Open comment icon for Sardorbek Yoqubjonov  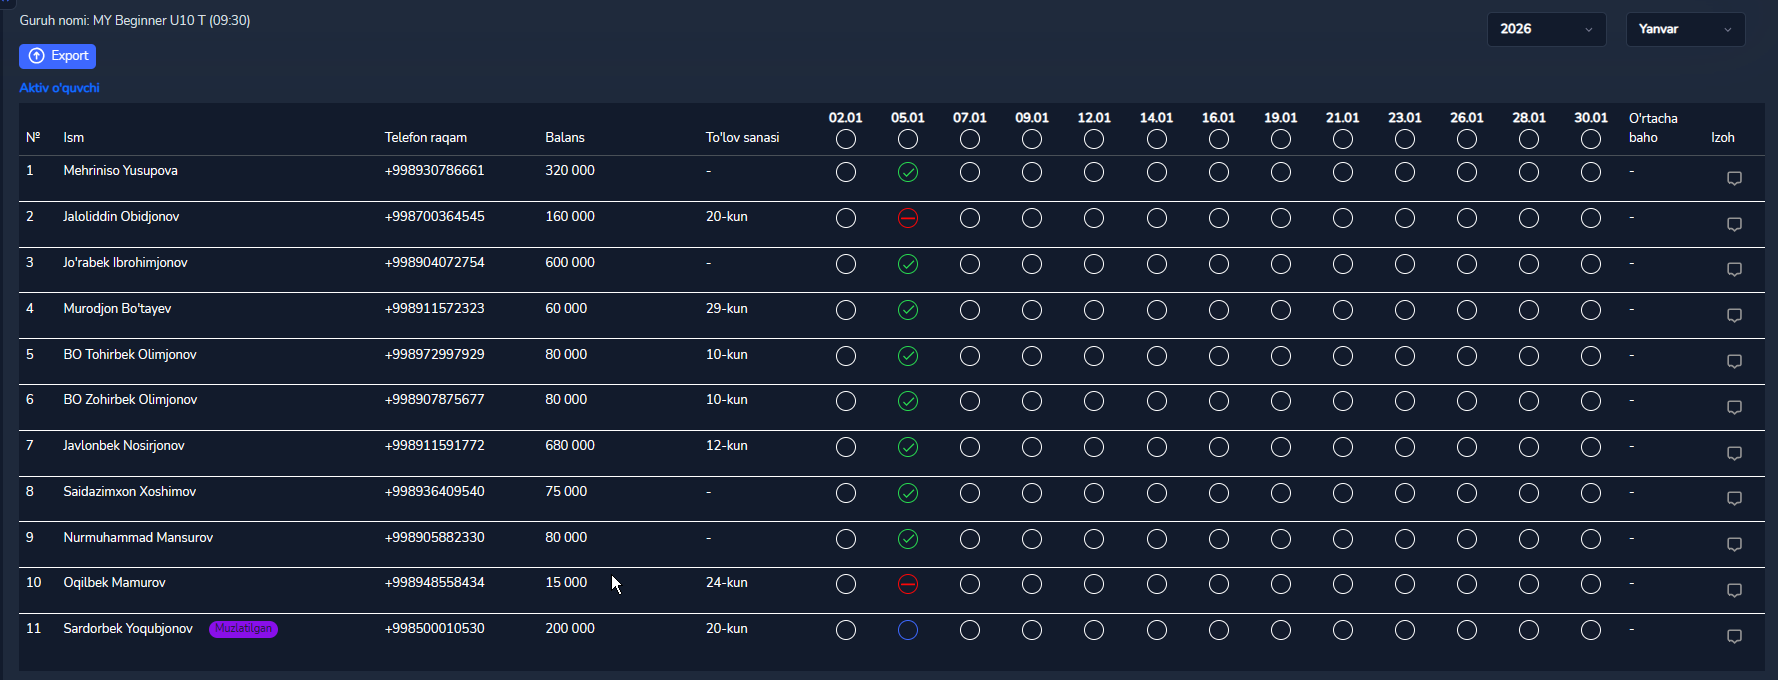1734,636
